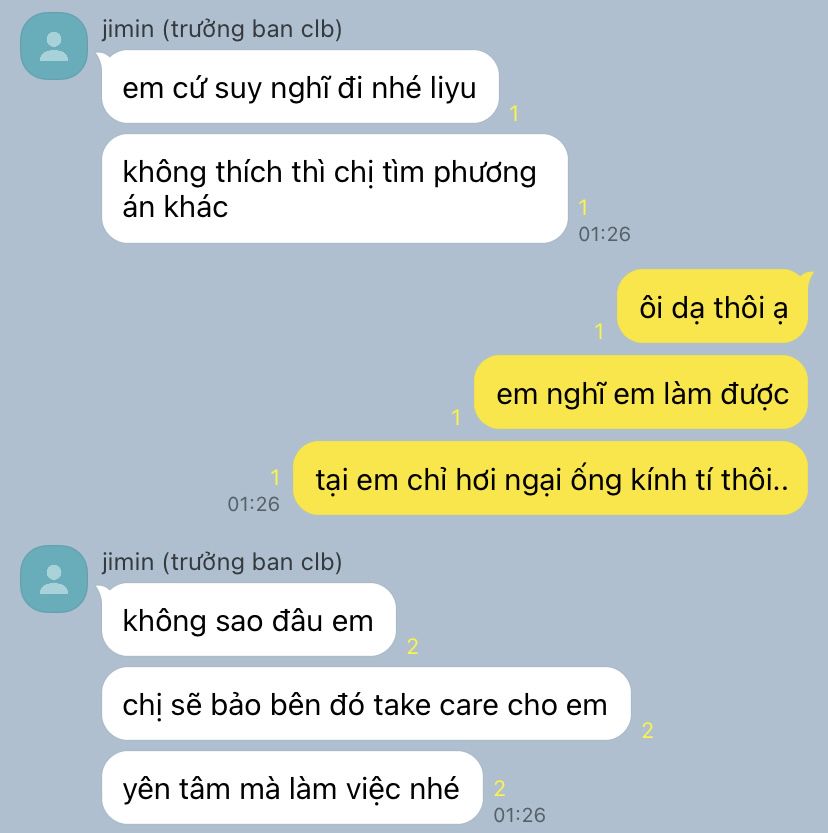The height and width of the screenshot is (833, 828).
Task: Tap the 01:26 timestamp beside the "ống kính" message
Action: tap(253, 504)
